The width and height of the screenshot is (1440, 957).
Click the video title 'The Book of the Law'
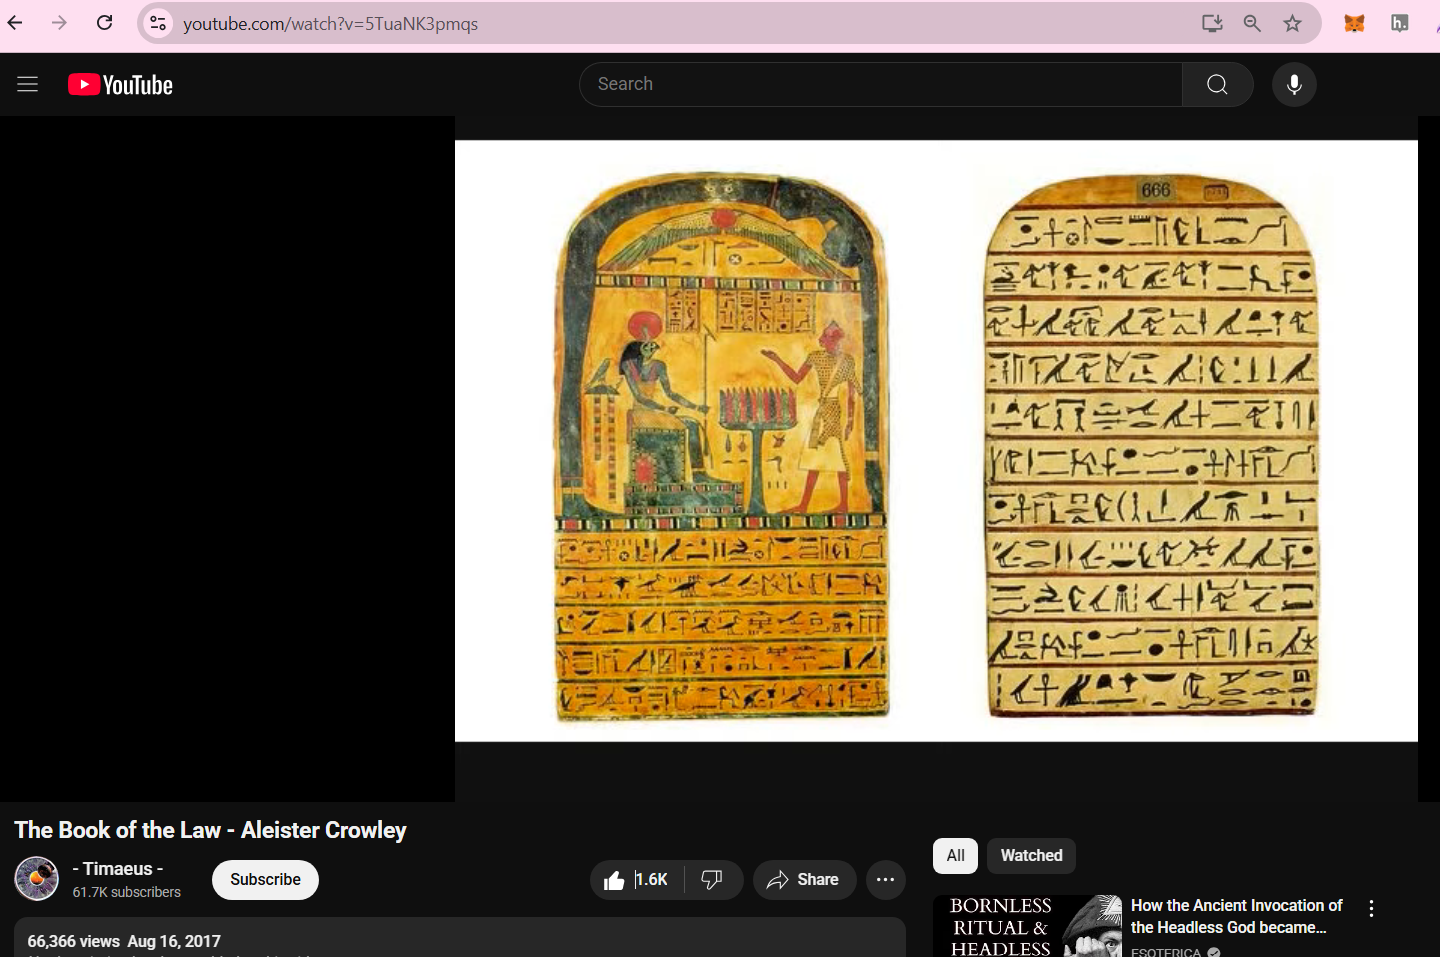point(210,830)
